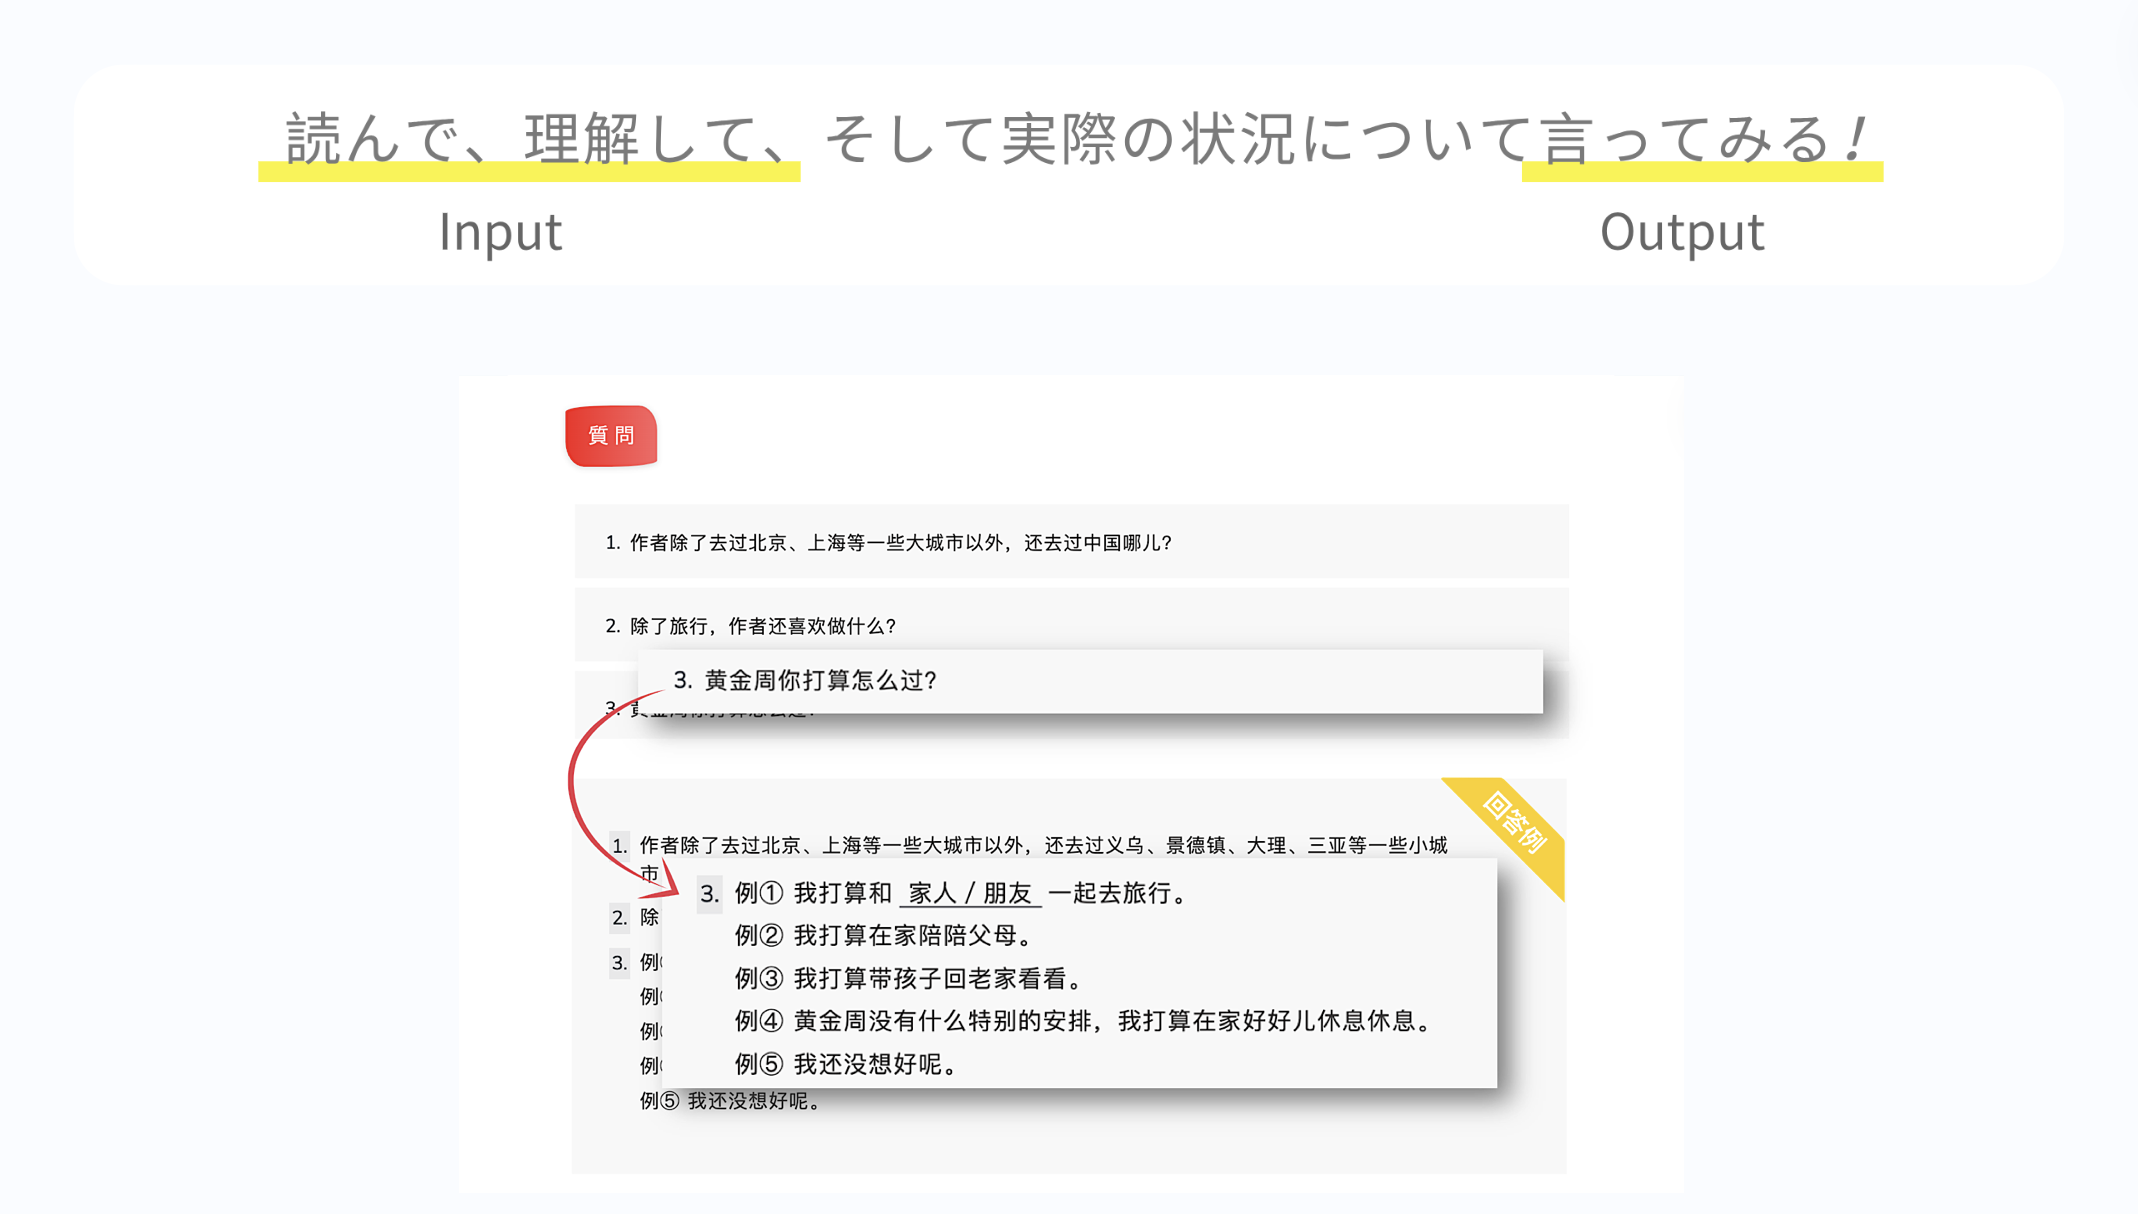Click the yellow highlight under 読んで、理解して
This screenshot has height=1214, width=2138.
530,173
